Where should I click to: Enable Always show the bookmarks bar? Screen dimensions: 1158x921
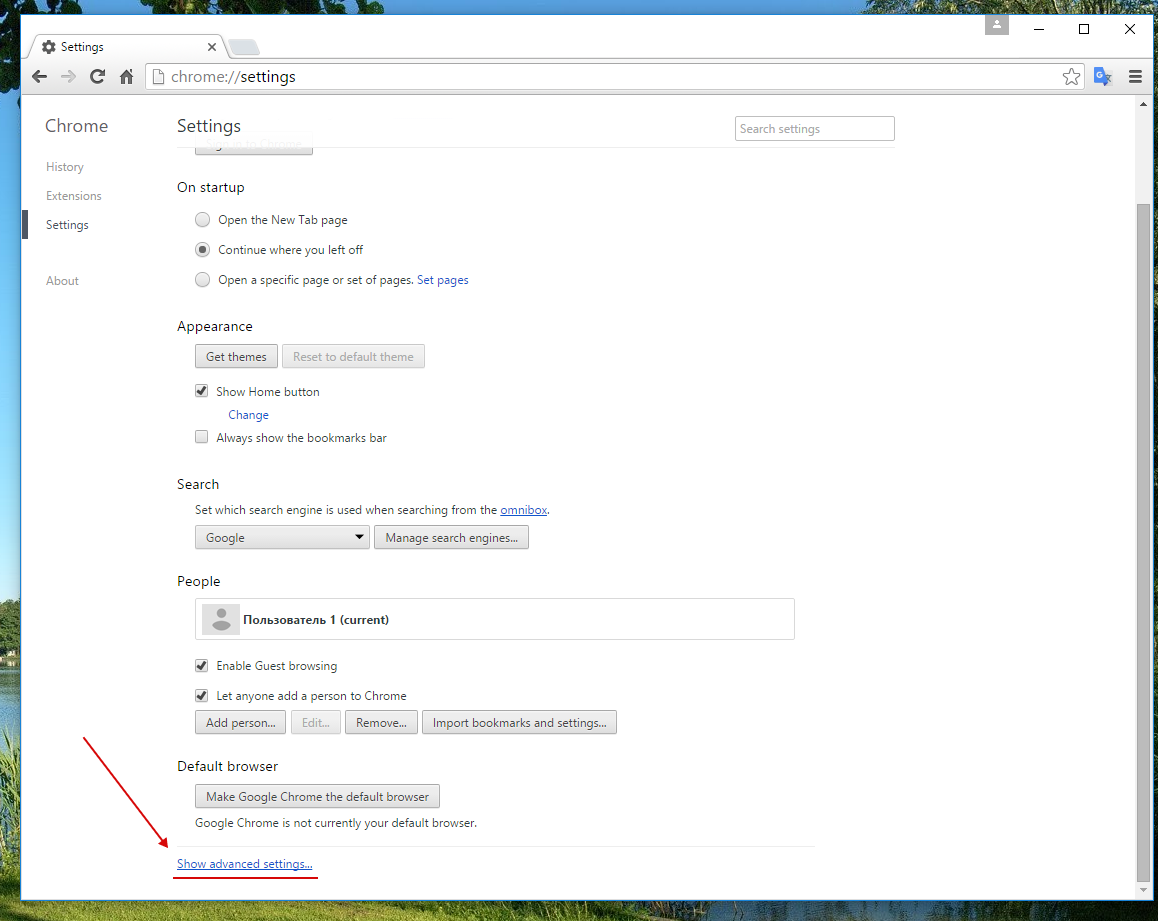[202, 438]
